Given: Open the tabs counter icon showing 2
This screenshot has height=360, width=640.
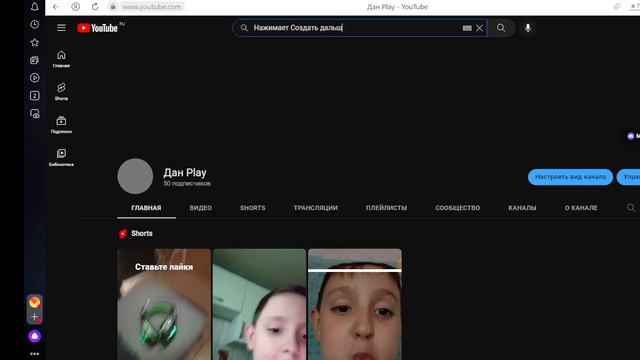Looking at the screenshot, I should 35,96.
